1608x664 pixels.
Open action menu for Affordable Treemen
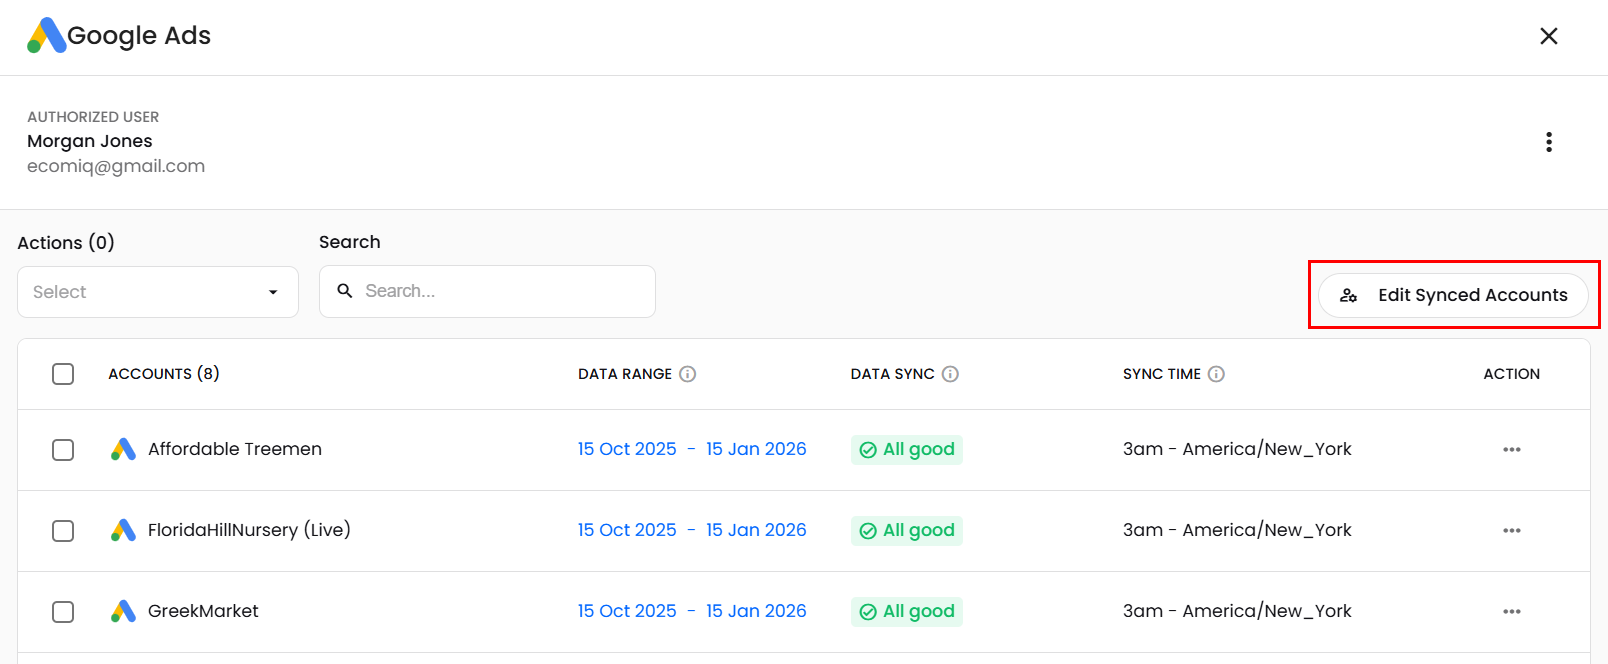[x=1511, y=450]
